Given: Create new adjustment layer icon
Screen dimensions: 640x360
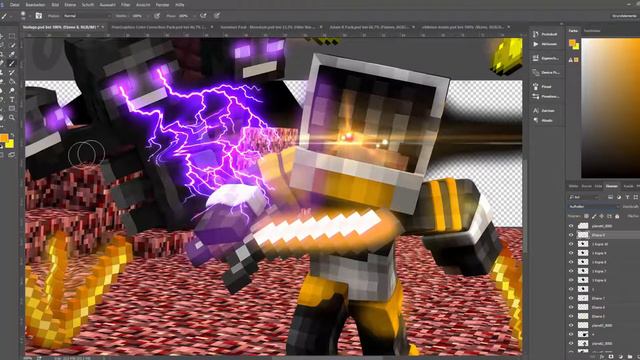Looking at the screenshot, I should point(620,357).
